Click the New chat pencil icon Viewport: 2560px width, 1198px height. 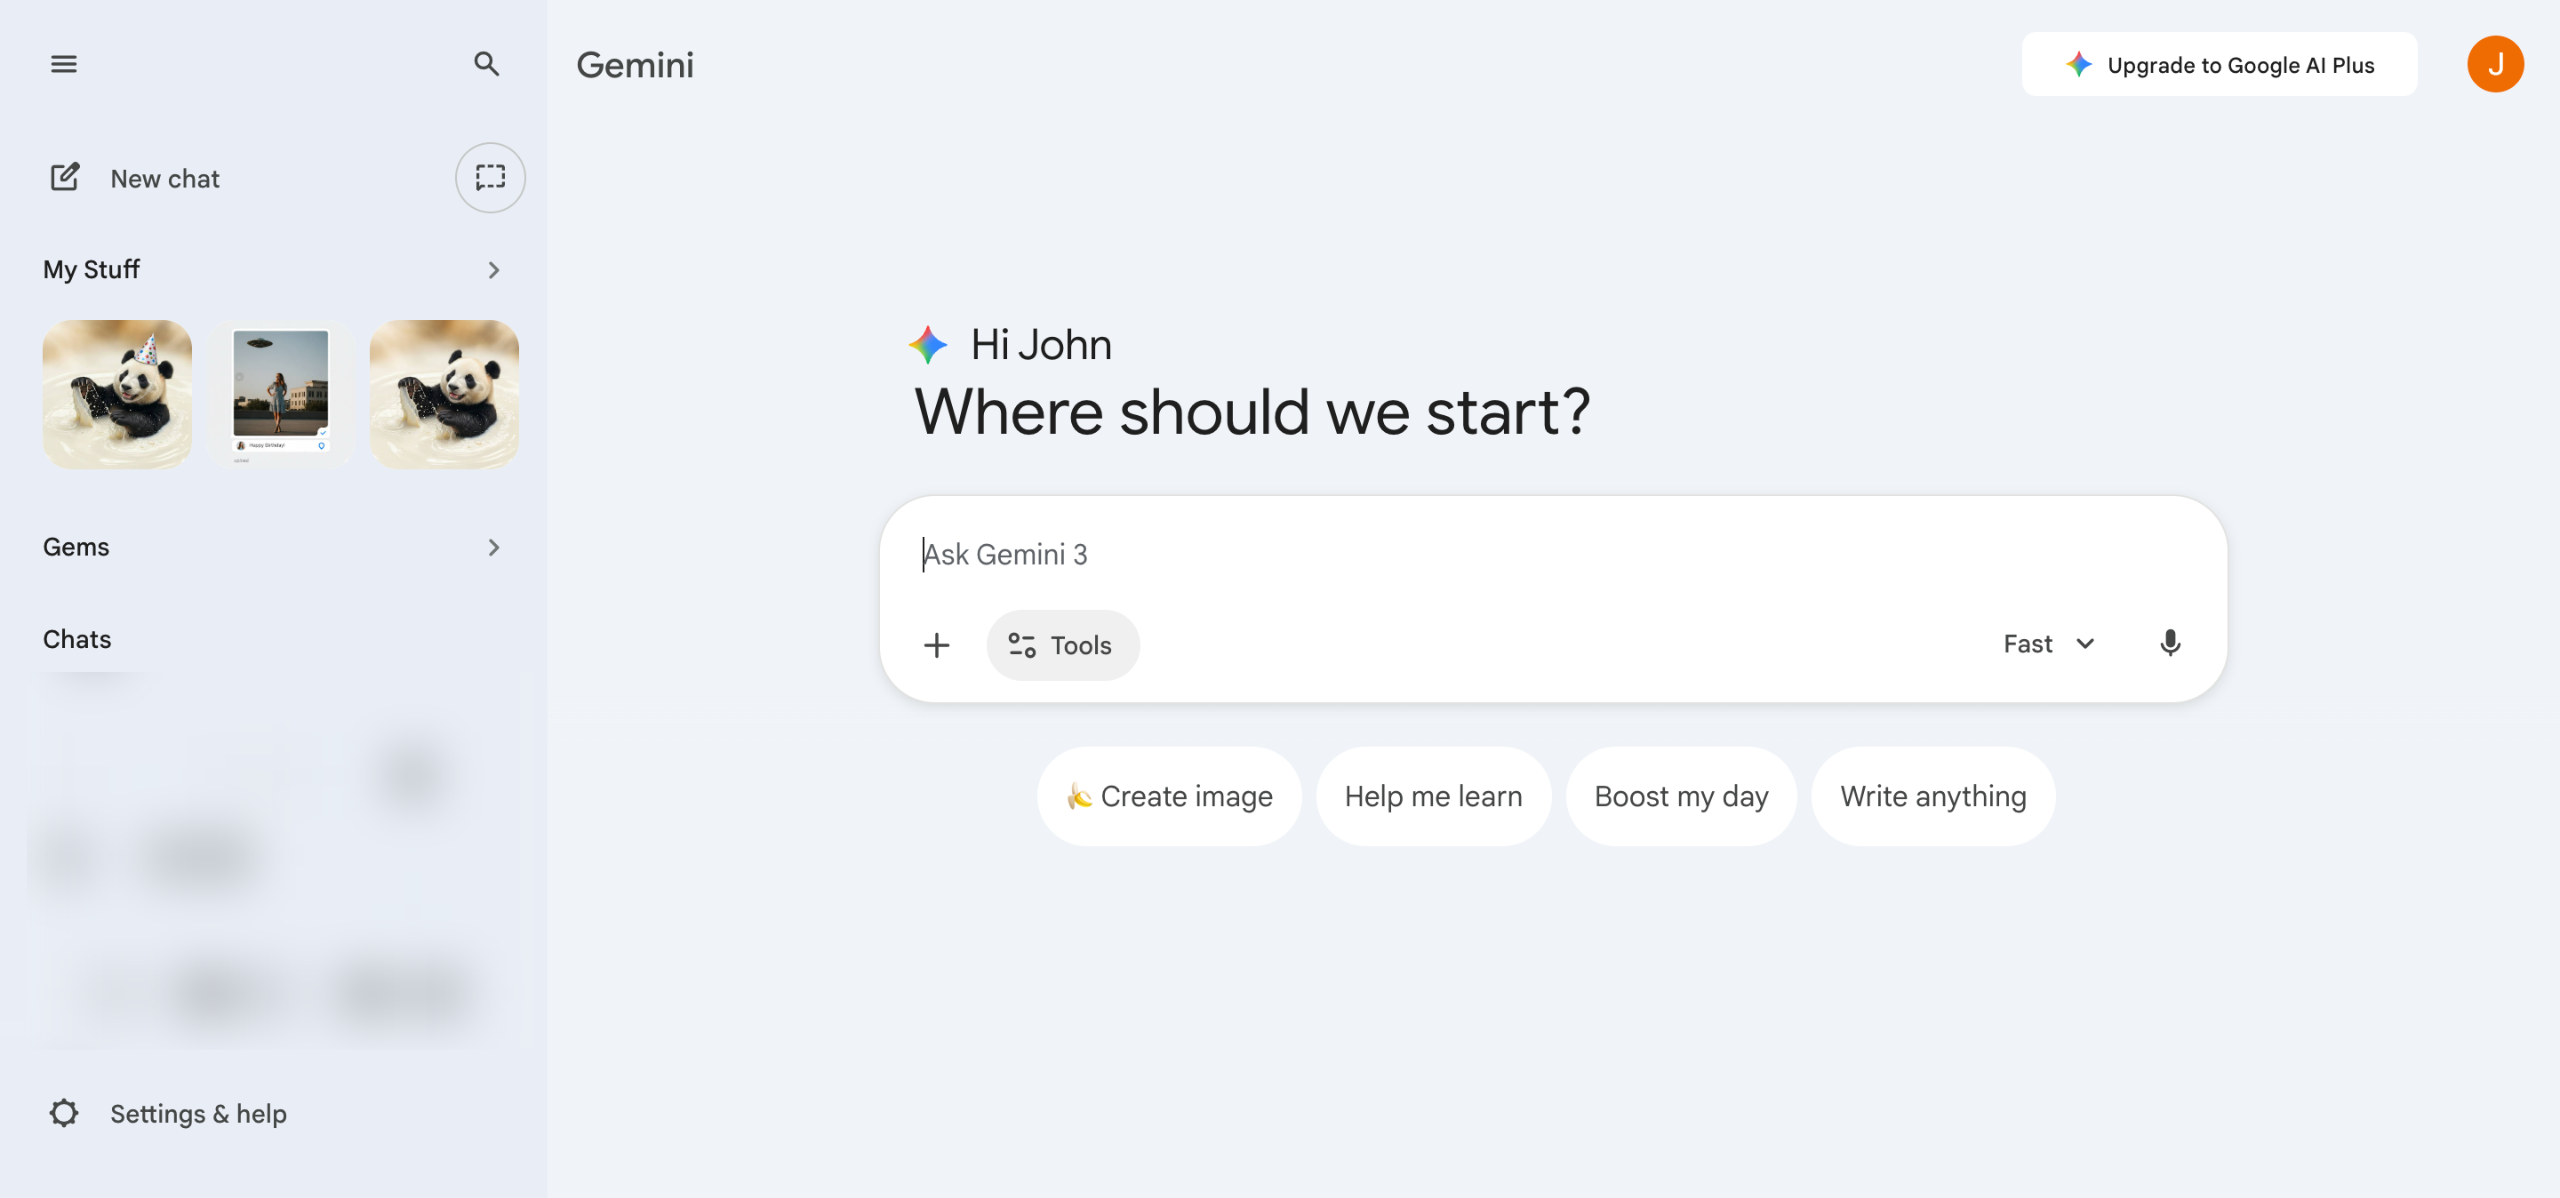pyautogui.click(x=65, y=178)
